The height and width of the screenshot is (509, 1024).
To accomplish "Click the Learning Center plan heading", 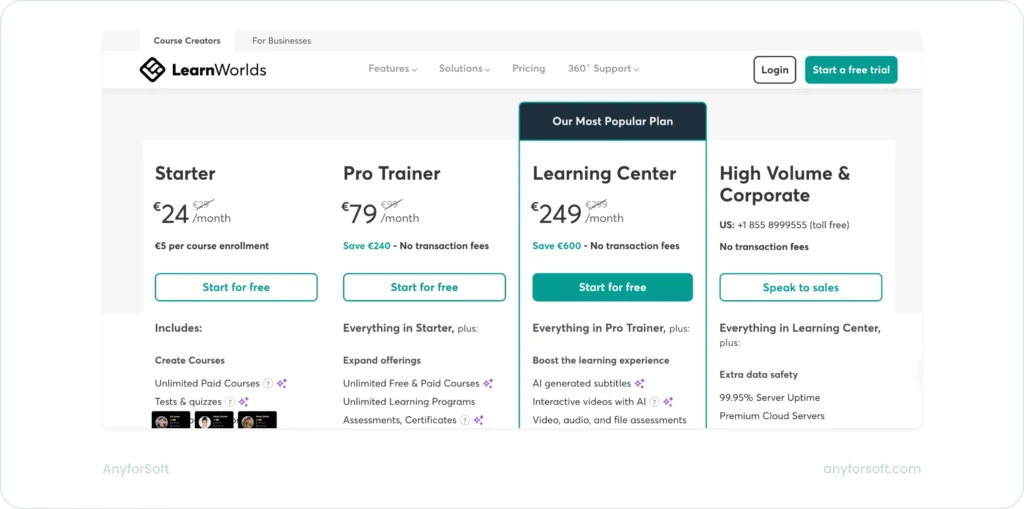I will [604, 173].
